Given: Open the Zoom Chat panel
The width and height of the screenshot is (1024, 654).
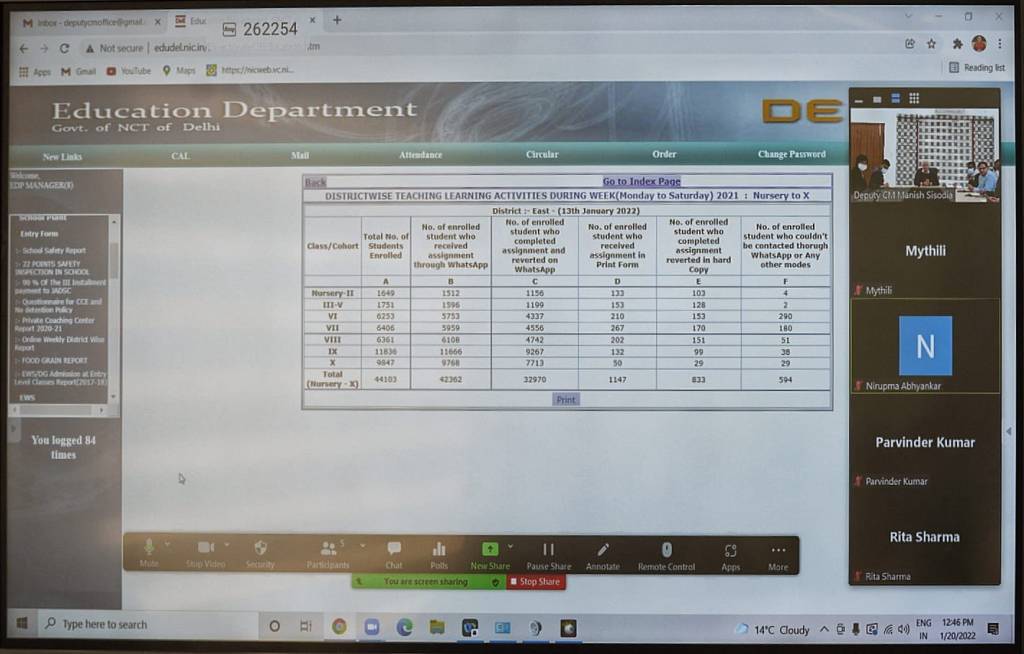Looking at the screenshot, I should [x=394, y=552].
